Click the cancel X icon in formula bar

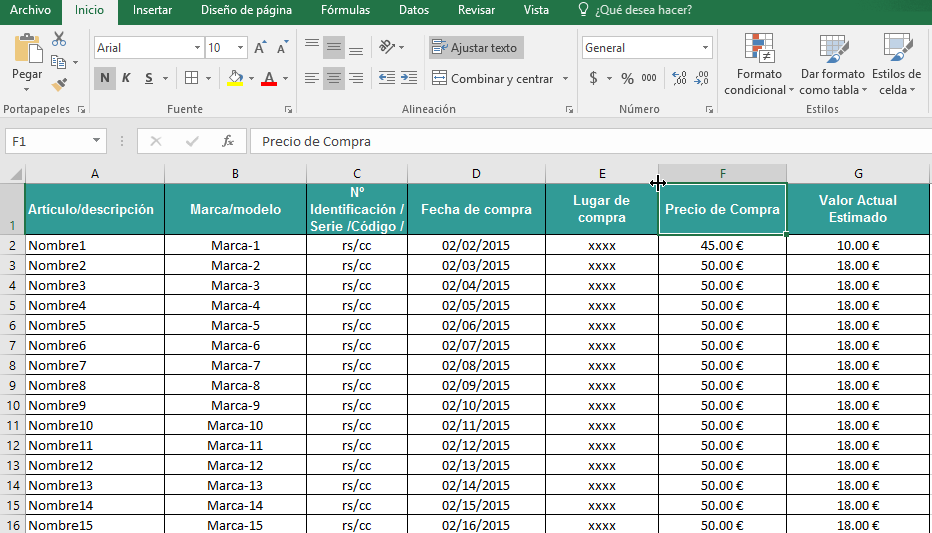tap(156, 141)
